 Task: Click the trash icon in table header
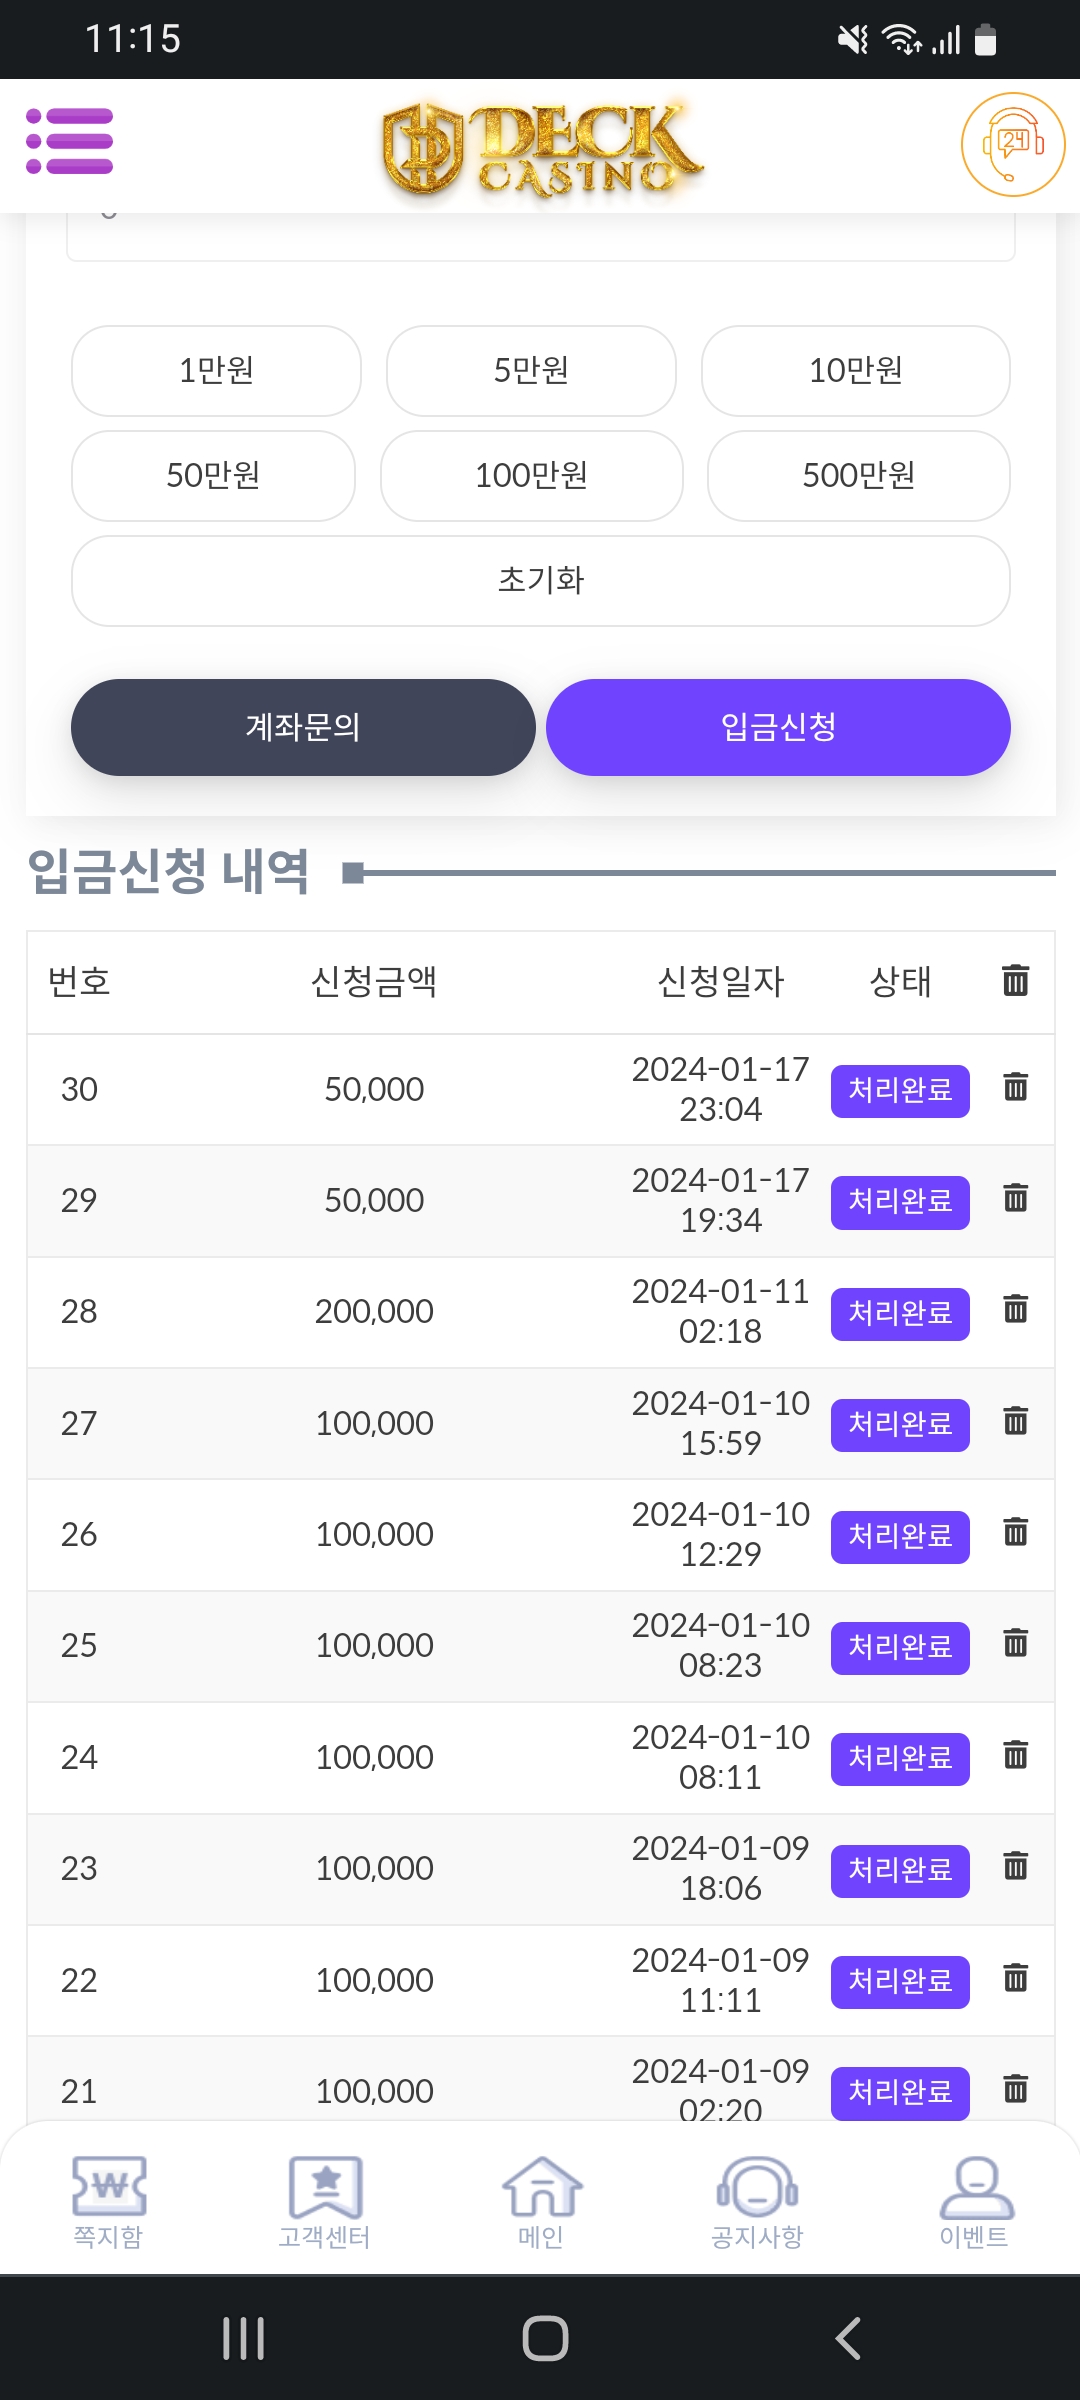tap(1015, 980)
